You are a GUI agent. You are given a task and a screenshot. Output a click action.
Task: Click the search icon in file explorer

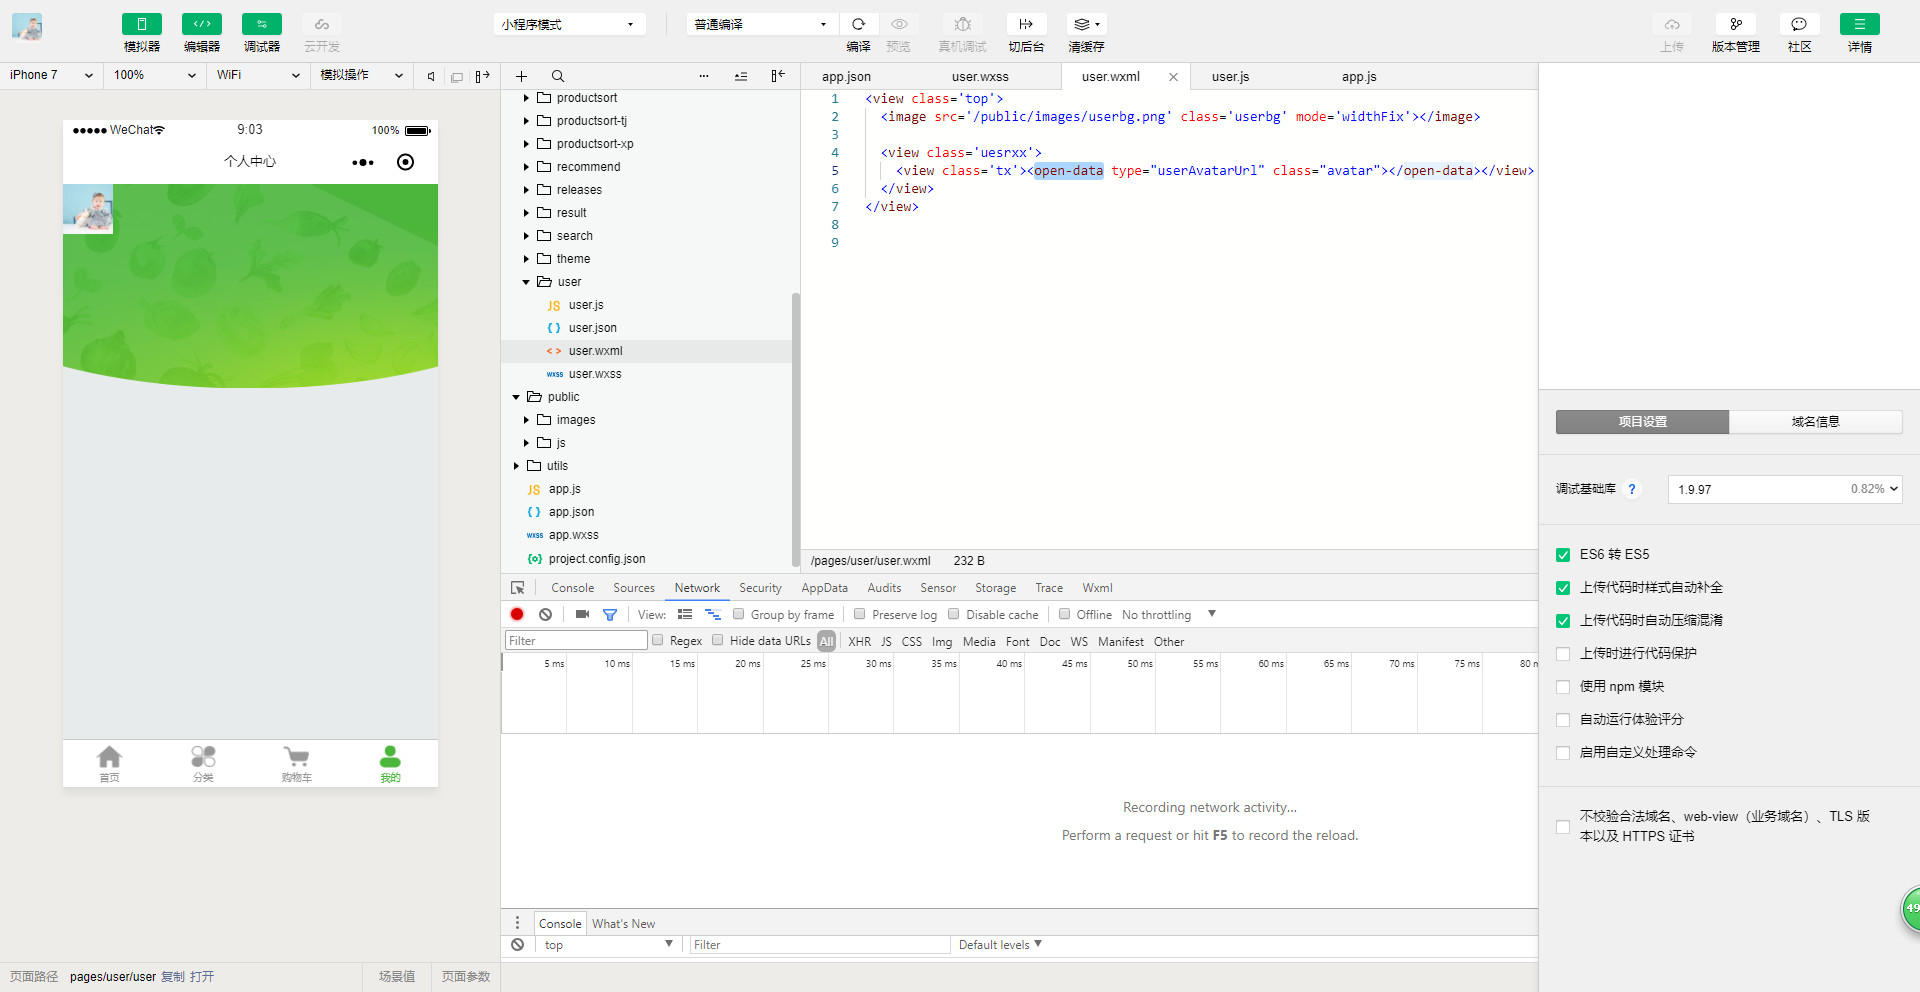(x=558, y=76)
